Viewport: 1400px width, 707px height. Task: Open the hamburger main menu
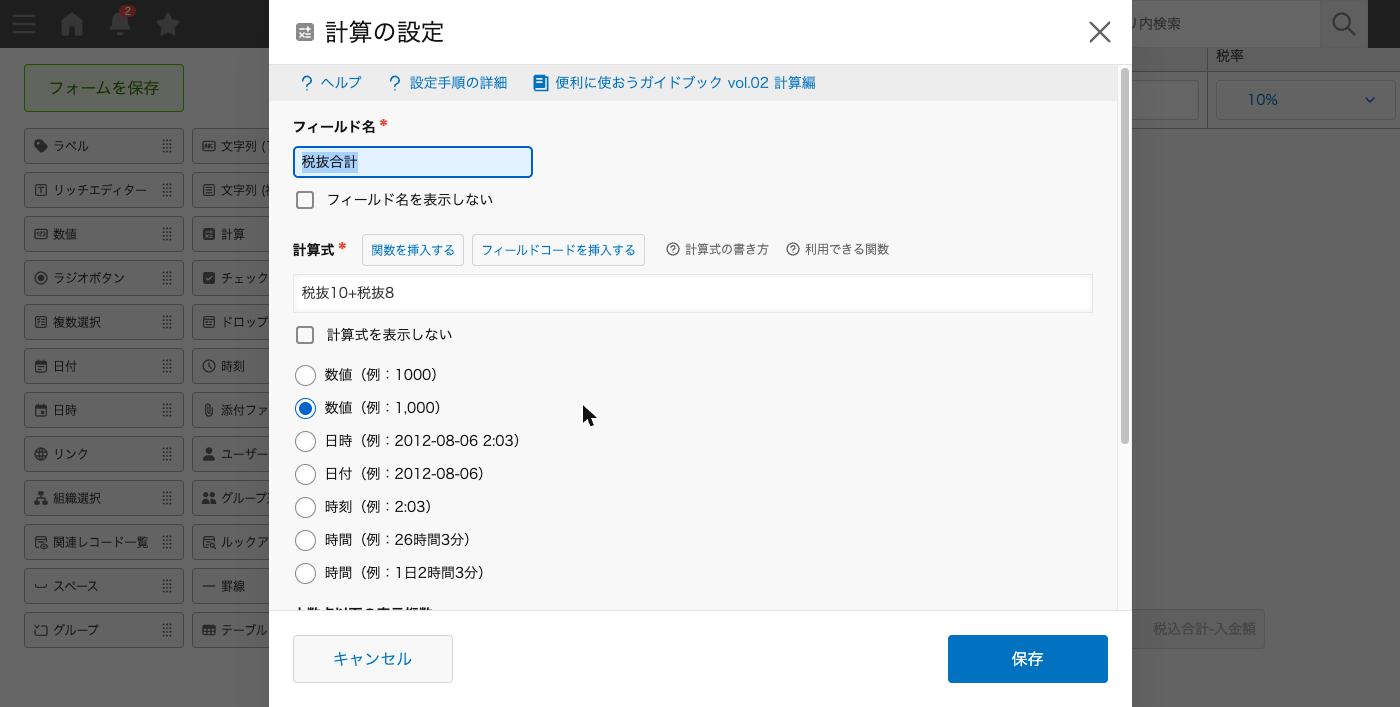(24, 24)
